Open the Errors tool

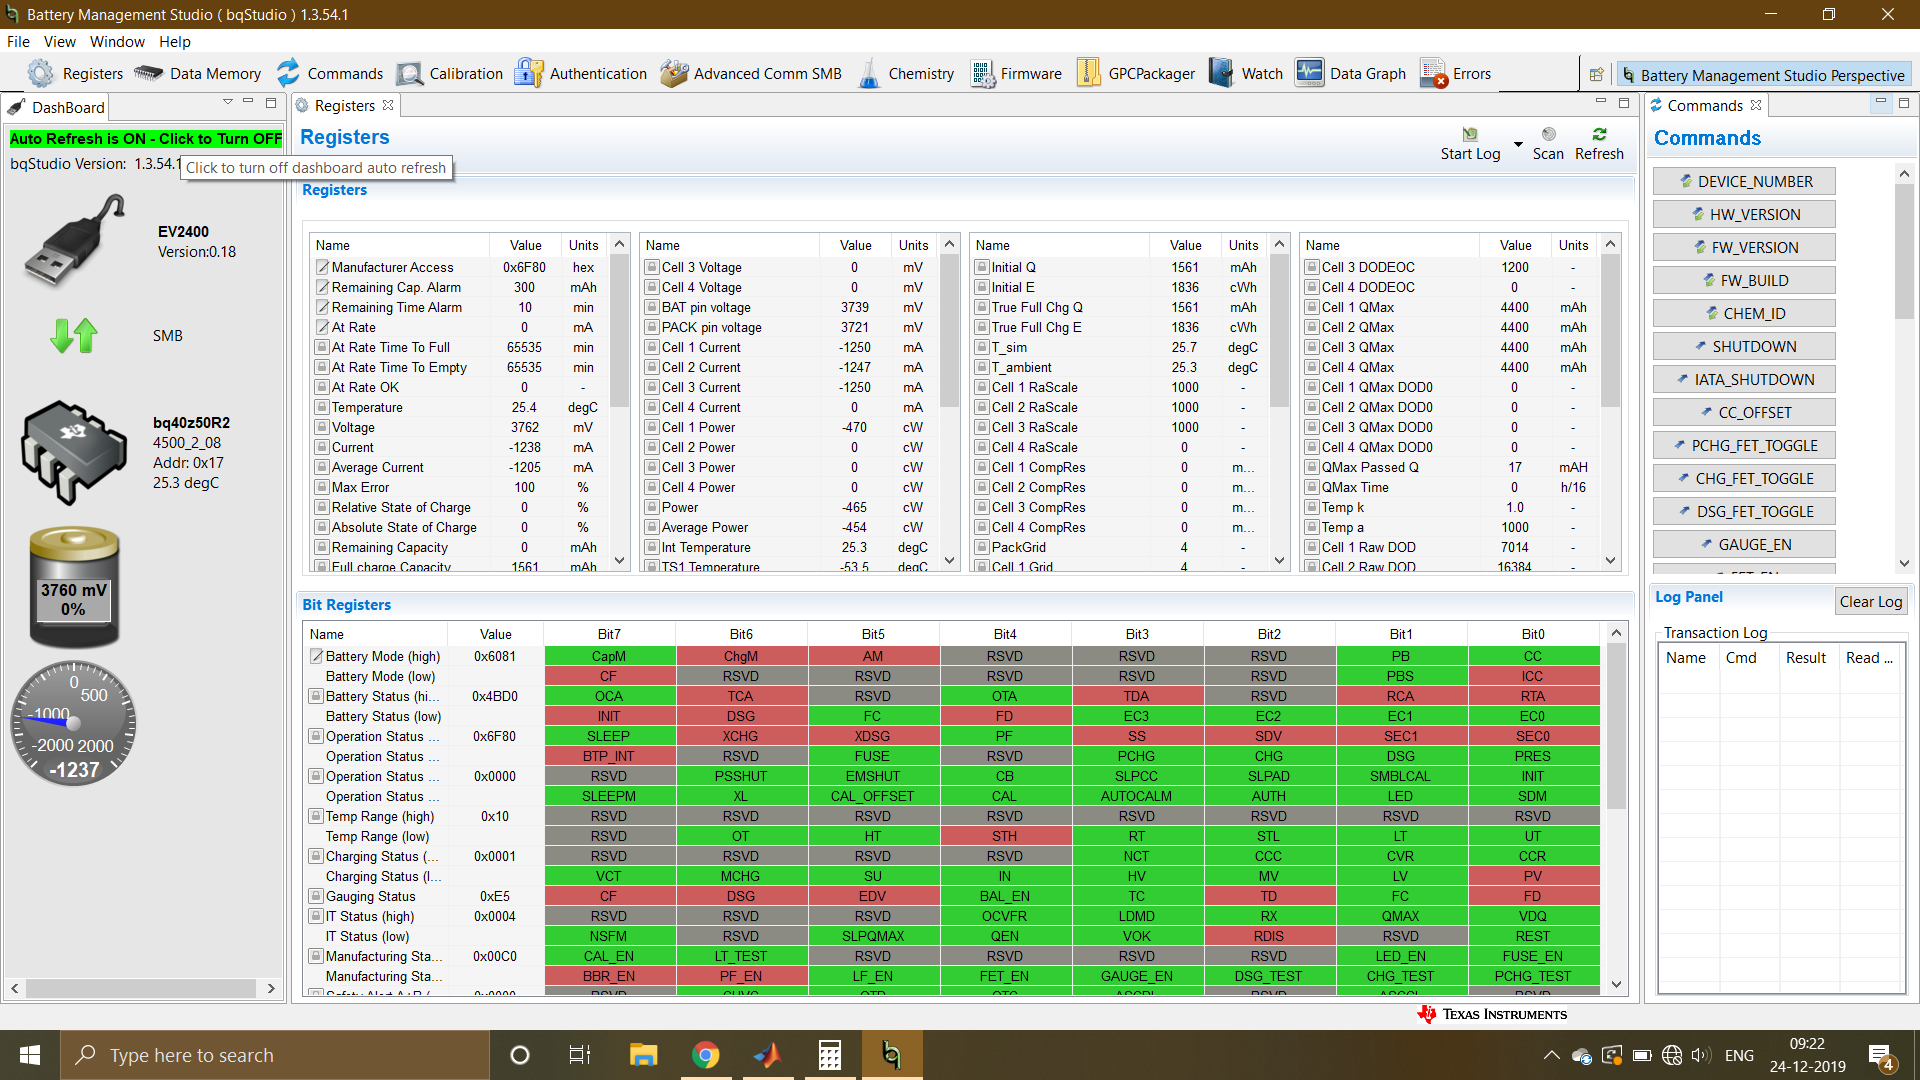pos(1455,73)
